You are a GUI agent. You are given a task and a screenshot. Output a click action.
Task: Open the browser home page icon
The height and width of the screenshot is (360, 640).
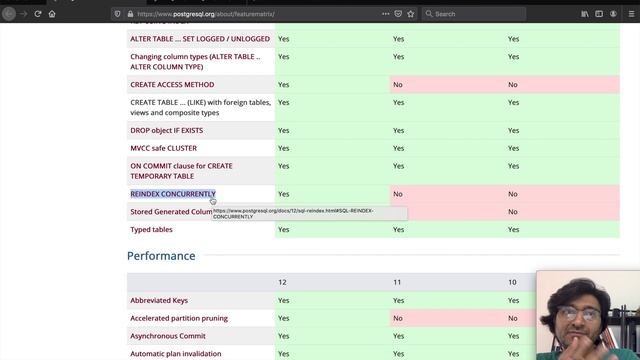52,14
